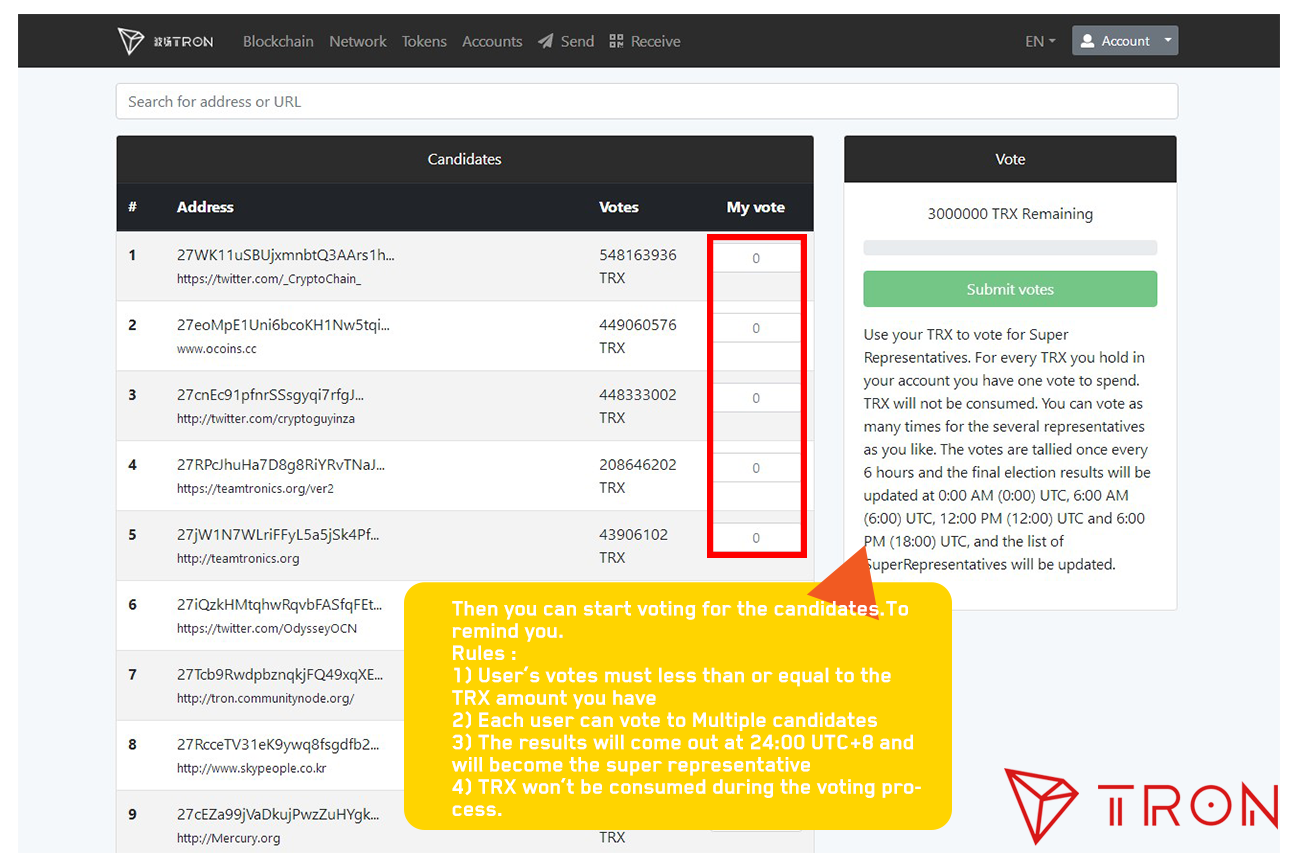Image resolution: width=1298 pixels, height=866 pixels.
Task: Click My vote field for candidate 3
Action: coord(756,398)
